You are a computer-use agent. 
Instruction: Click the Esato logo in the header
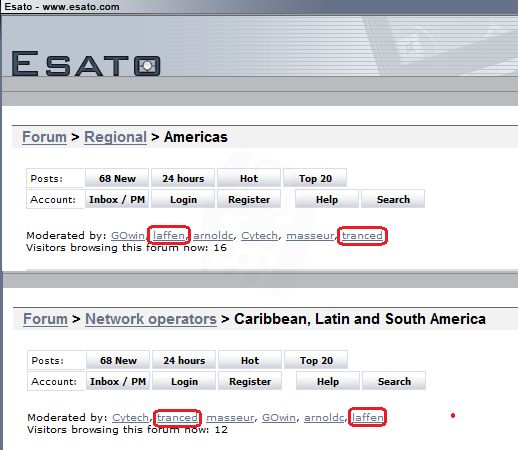coord(86,63)
